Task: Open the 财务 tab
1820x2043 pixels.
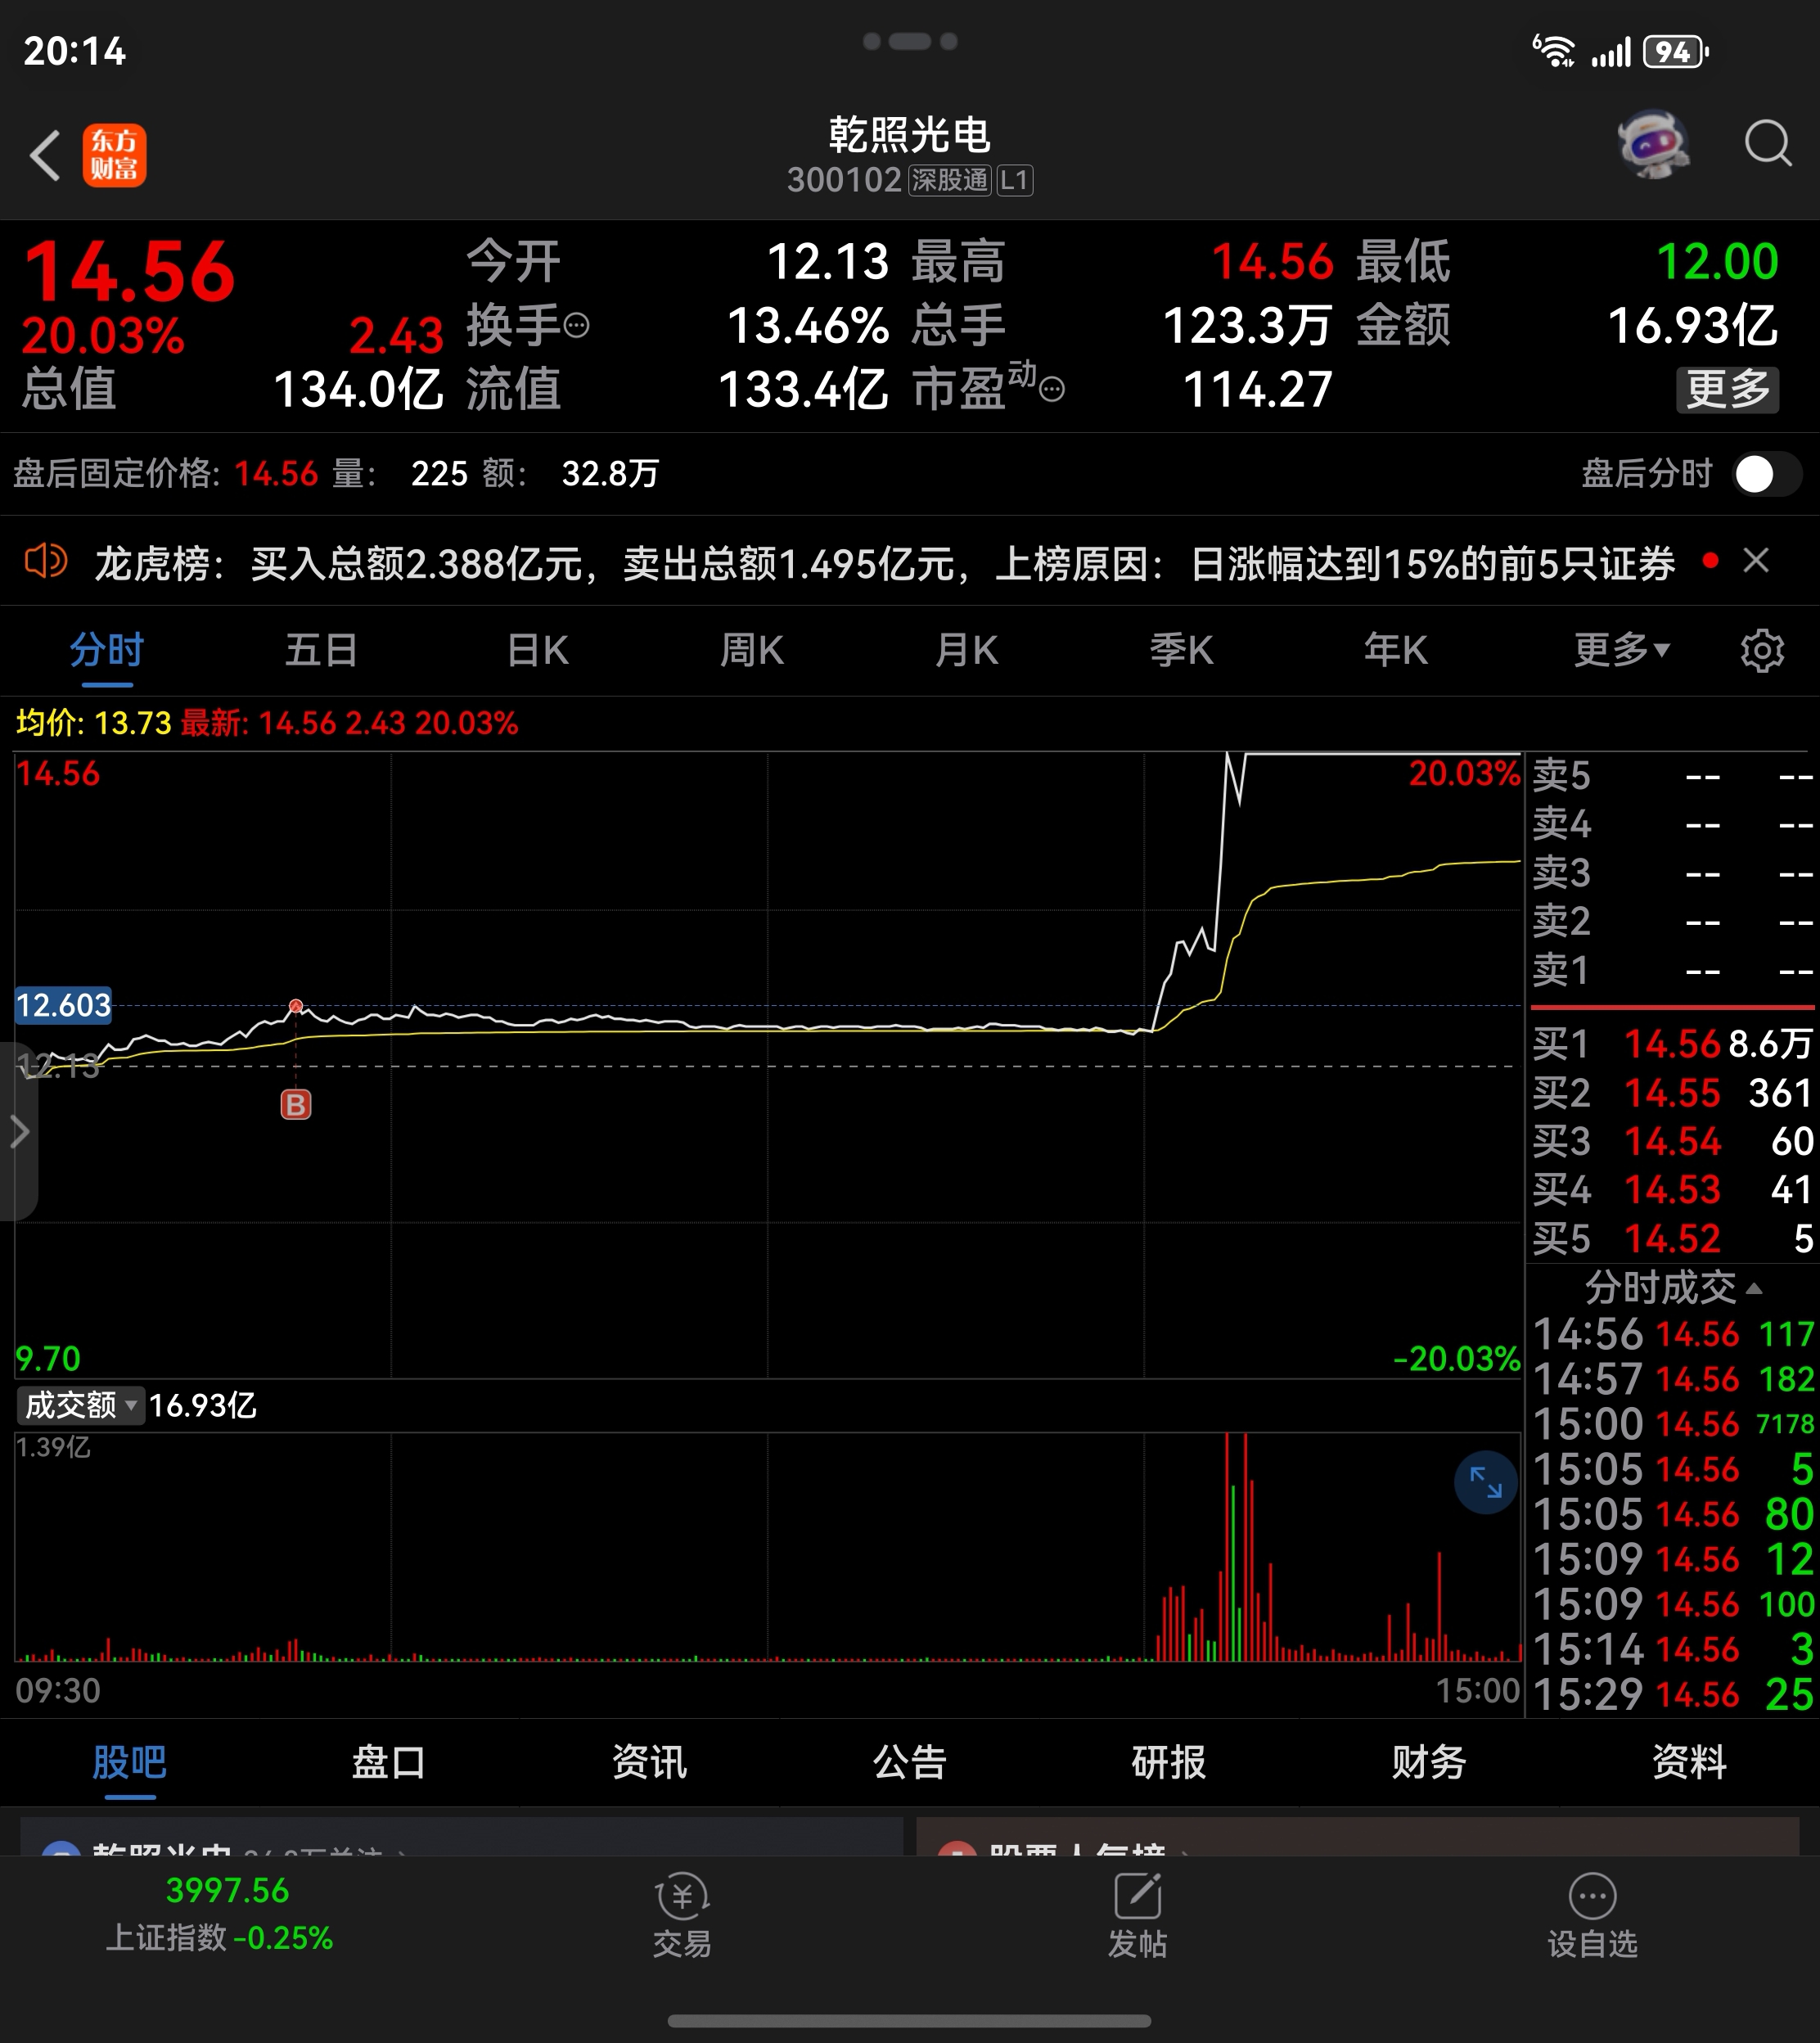Action: pyautogui.click(x=1428, y=1762)
